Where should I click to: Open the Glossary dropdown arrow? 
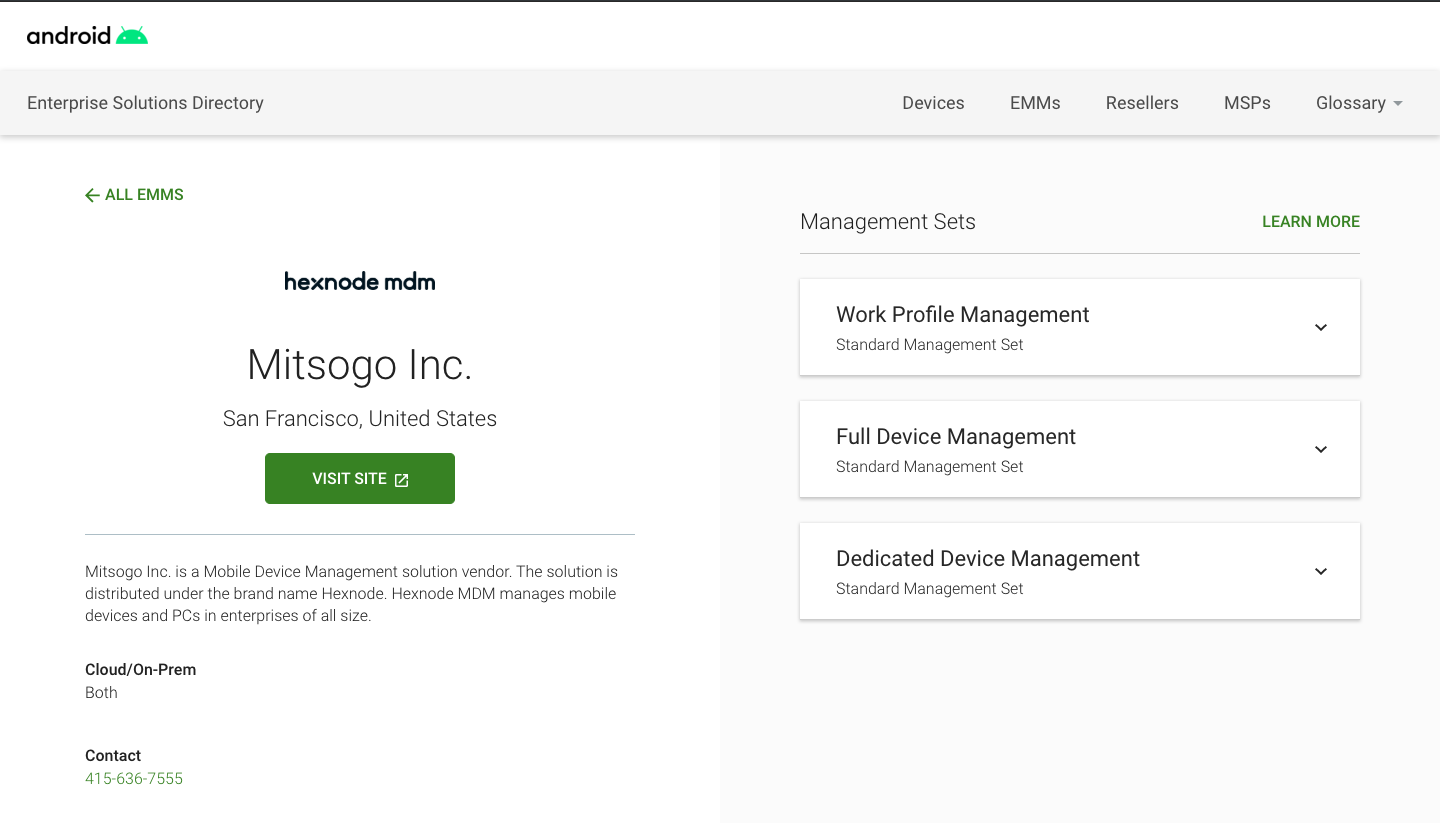[x=1398, y=104]
